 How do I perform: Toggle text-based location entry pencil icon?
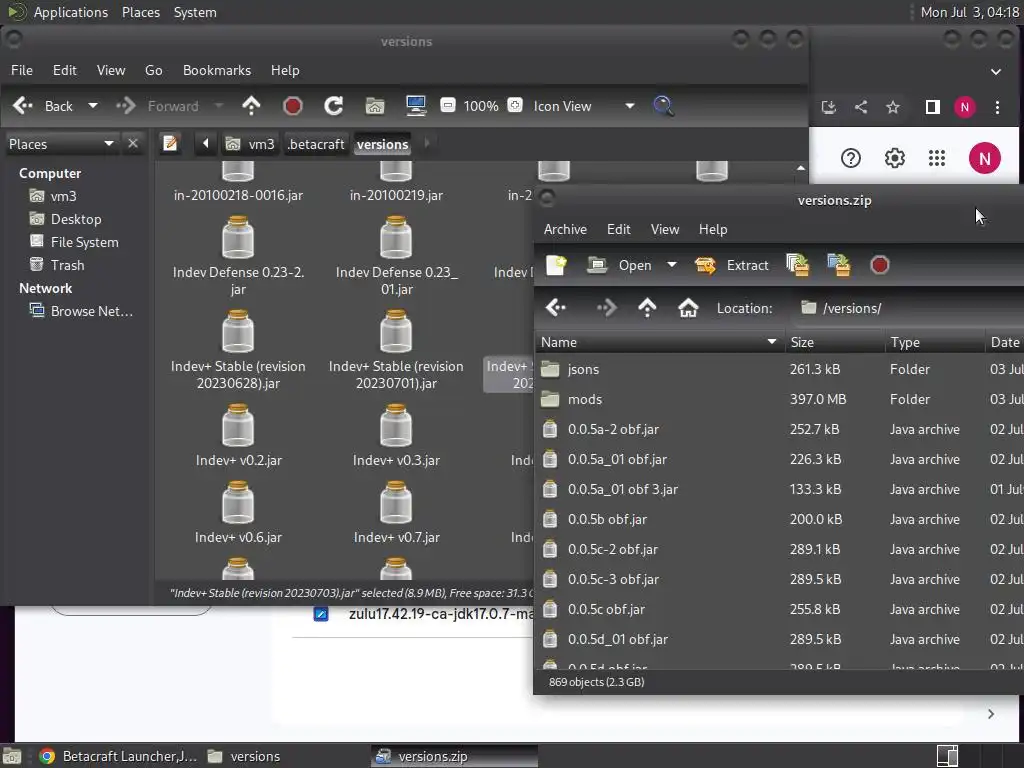(x=170, y=143)
